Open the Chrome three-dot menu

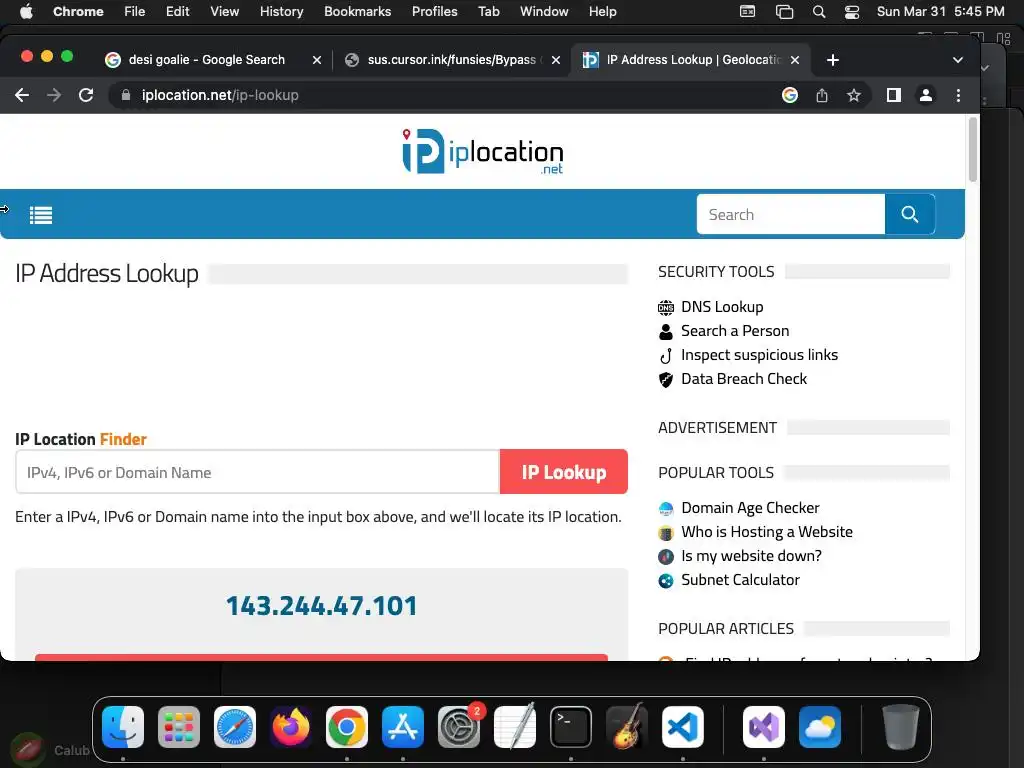tap(958, 95)
